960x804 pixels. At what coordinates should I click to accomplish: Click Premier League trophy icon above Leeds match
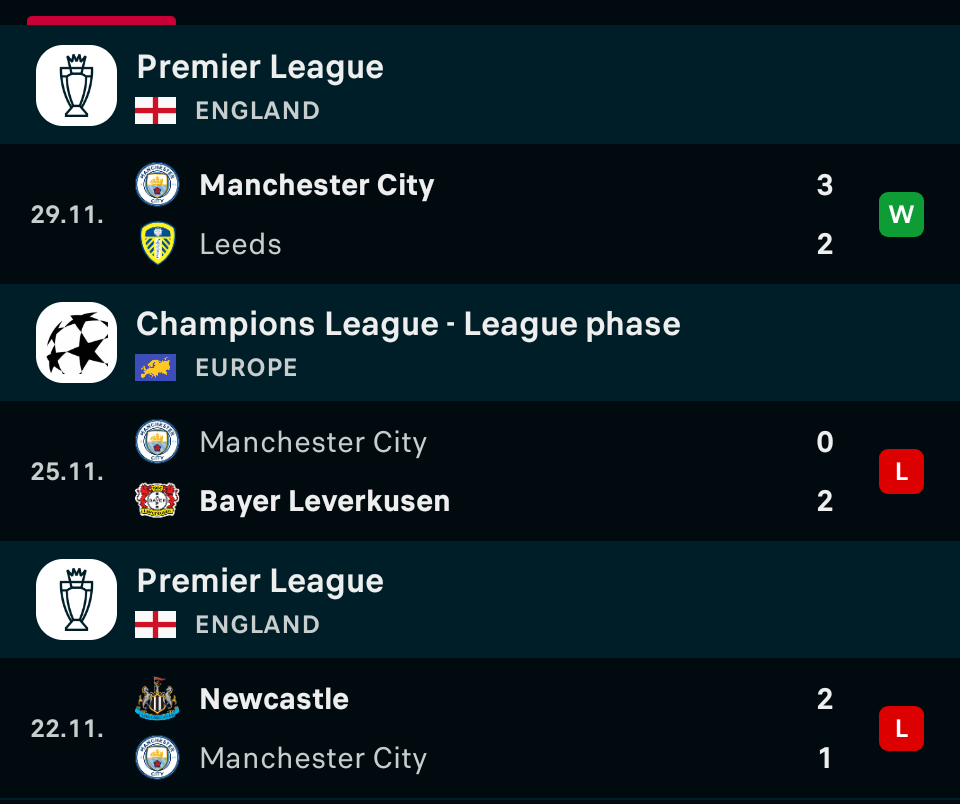77,86
